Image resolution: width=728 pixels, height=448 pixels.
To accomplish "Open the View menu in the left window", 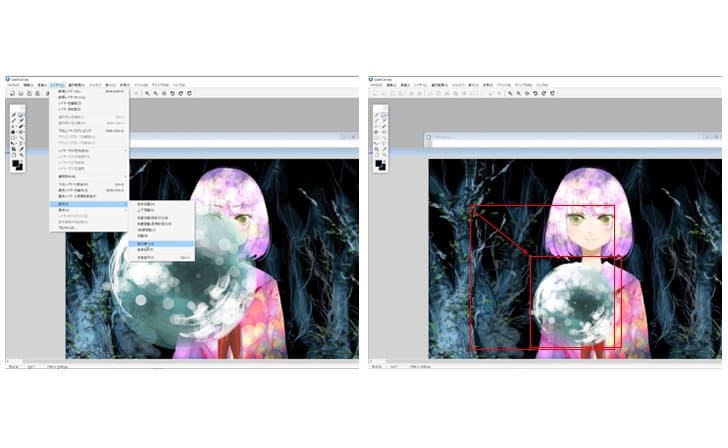I will (x=110, y=85).
